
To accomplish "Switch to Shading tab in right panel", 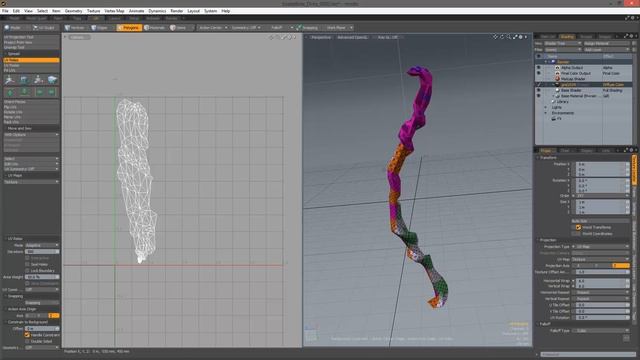I will coord(567,36).
